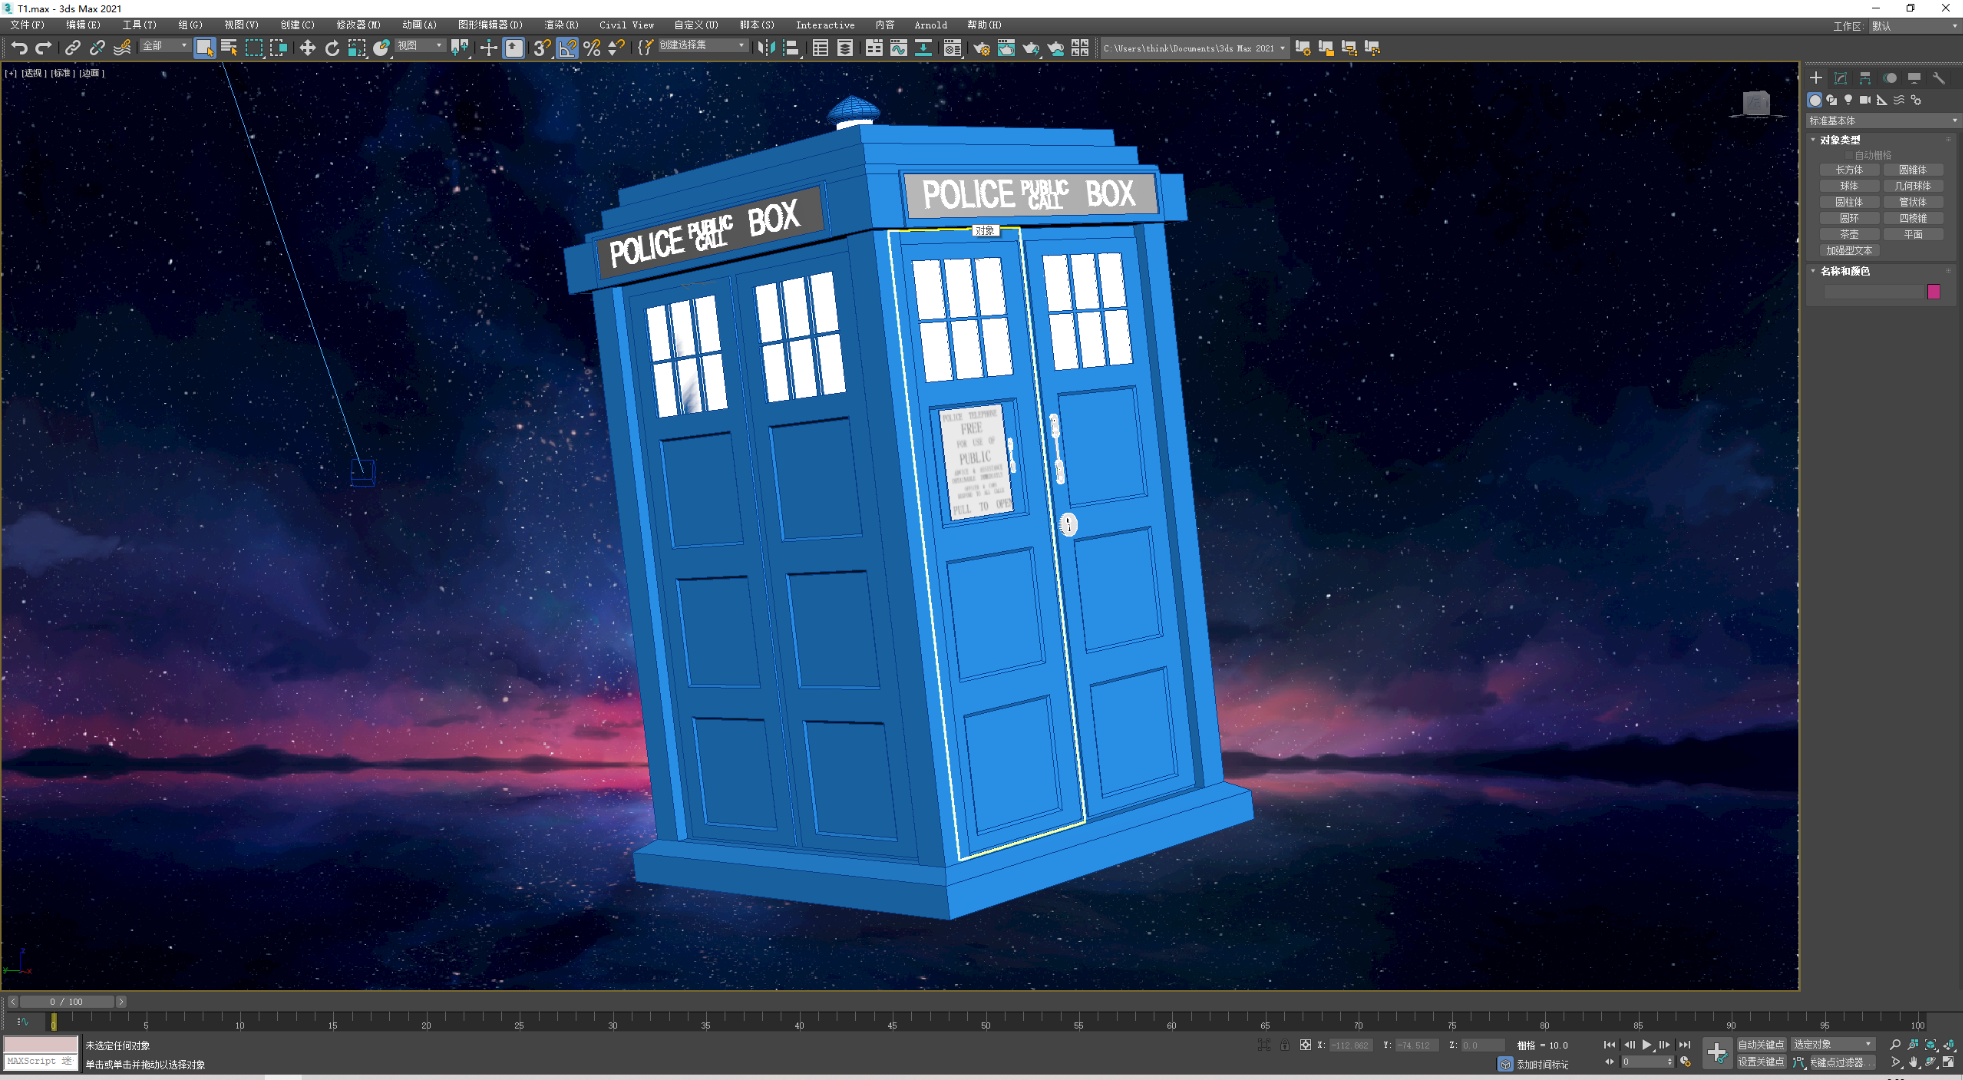Open the 工作区 默认 workspace dropdown
The image size is (1963, 1080).
click(1914, 26)
